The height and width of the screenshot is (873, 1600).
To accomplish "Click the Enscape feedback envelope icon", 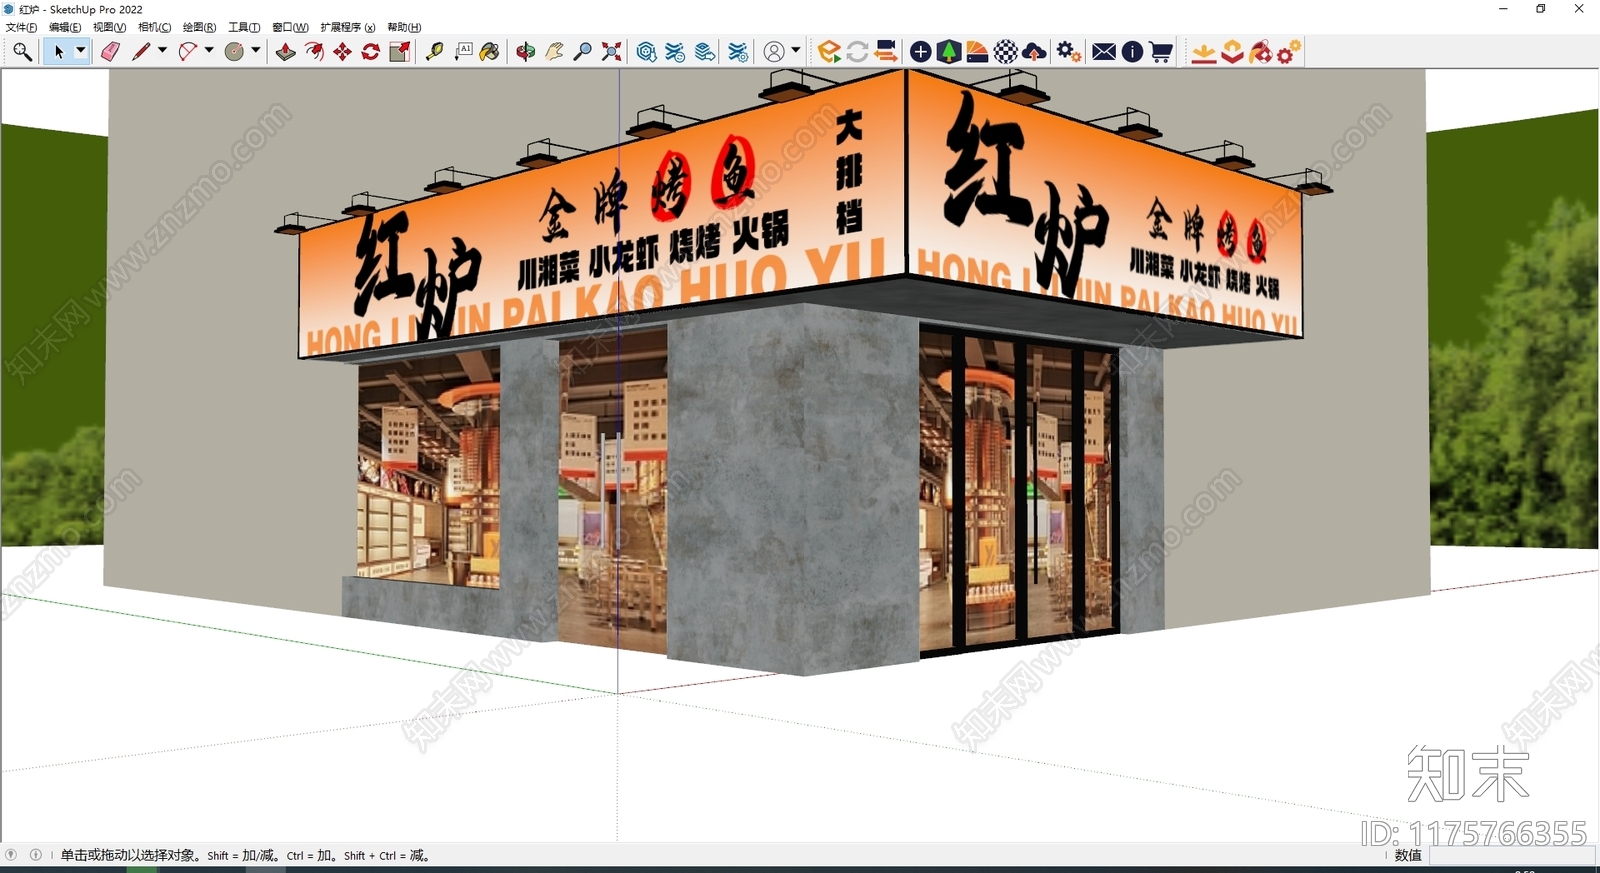I will point(1104,52).
